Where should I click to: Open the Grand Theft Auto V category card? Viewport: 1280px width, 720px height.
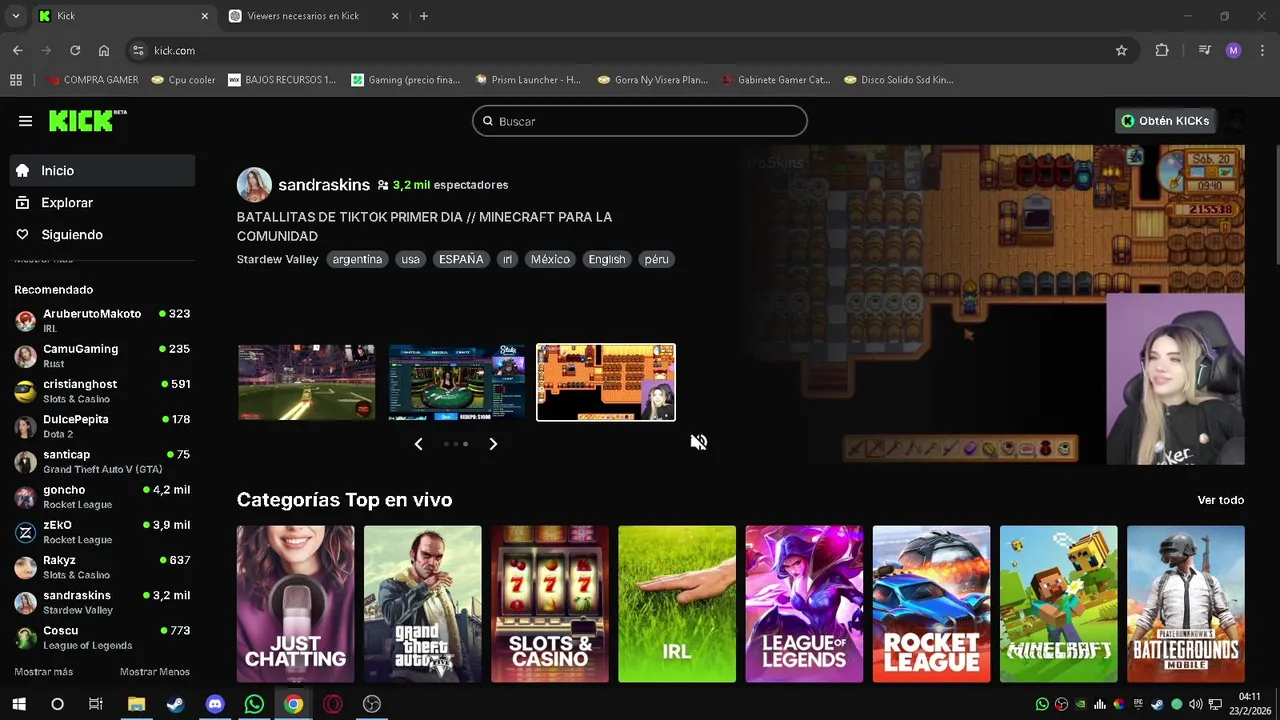pyautogui.click(x=422, y=604)
